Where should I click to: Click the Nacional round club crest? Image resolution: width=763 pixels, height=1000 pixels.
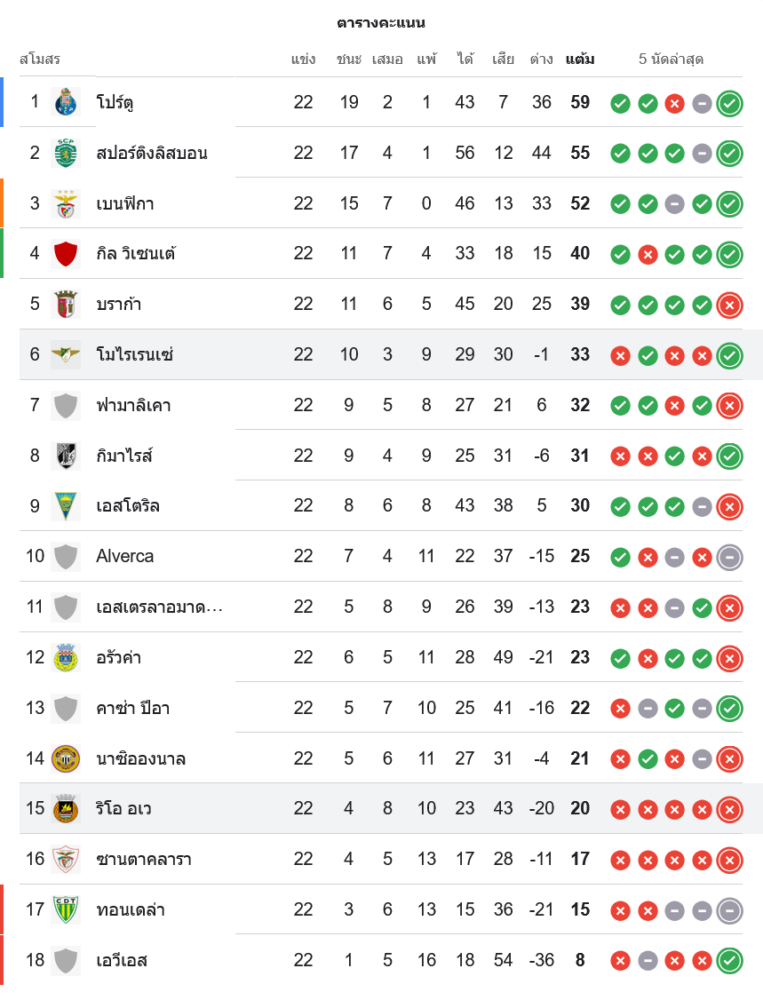coord(66,758)
